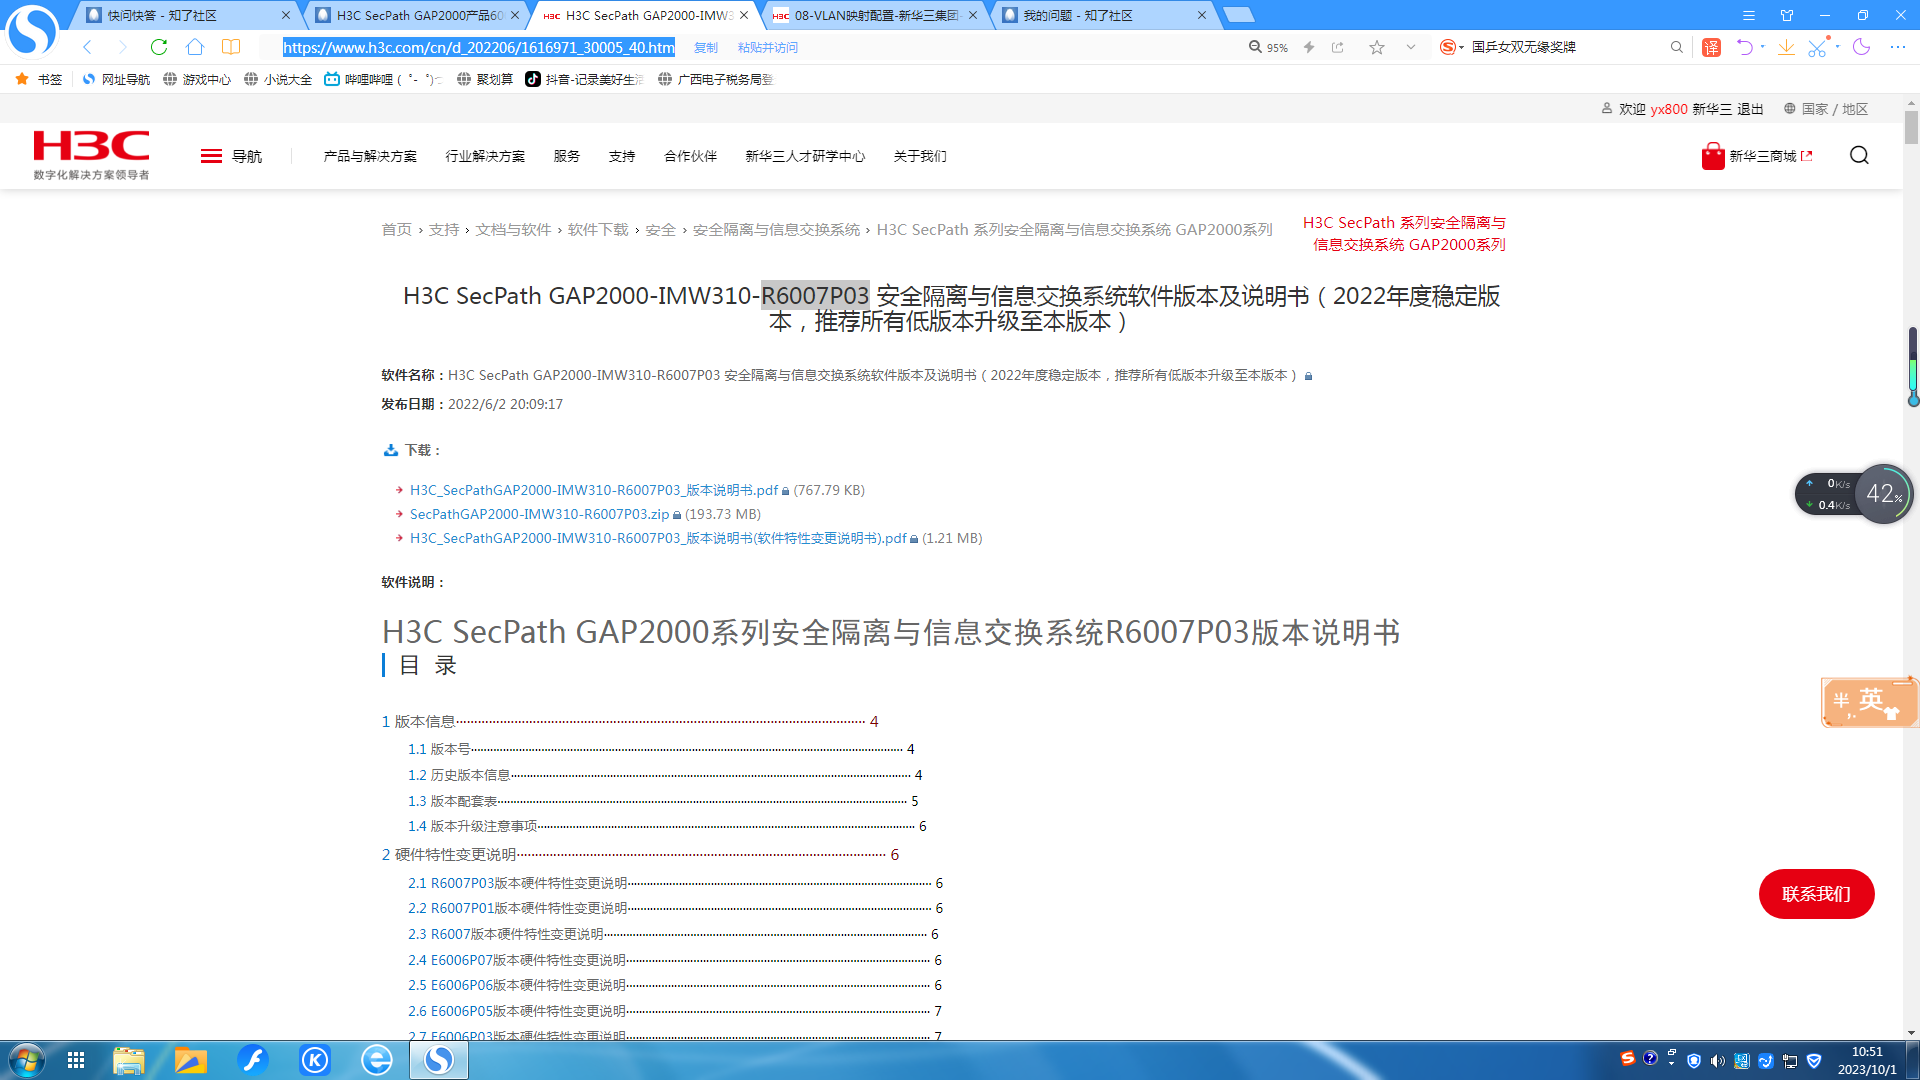The height and width of the screenshot is (1080, 1920).
Task: Bookmark the page with the star icon
Action: tap(1377, 47)
